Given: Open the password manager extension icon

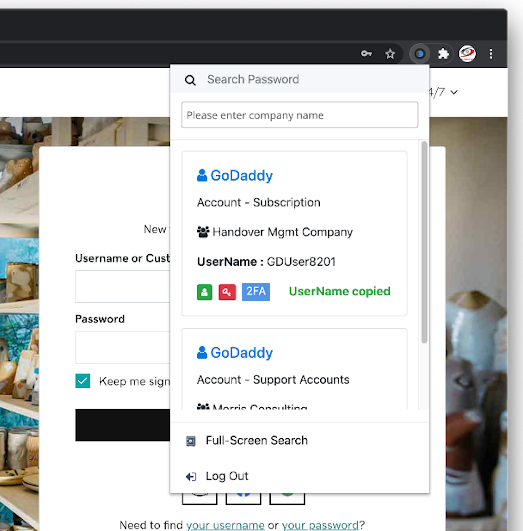Looking at the screenshot, I should pos(420,54).
